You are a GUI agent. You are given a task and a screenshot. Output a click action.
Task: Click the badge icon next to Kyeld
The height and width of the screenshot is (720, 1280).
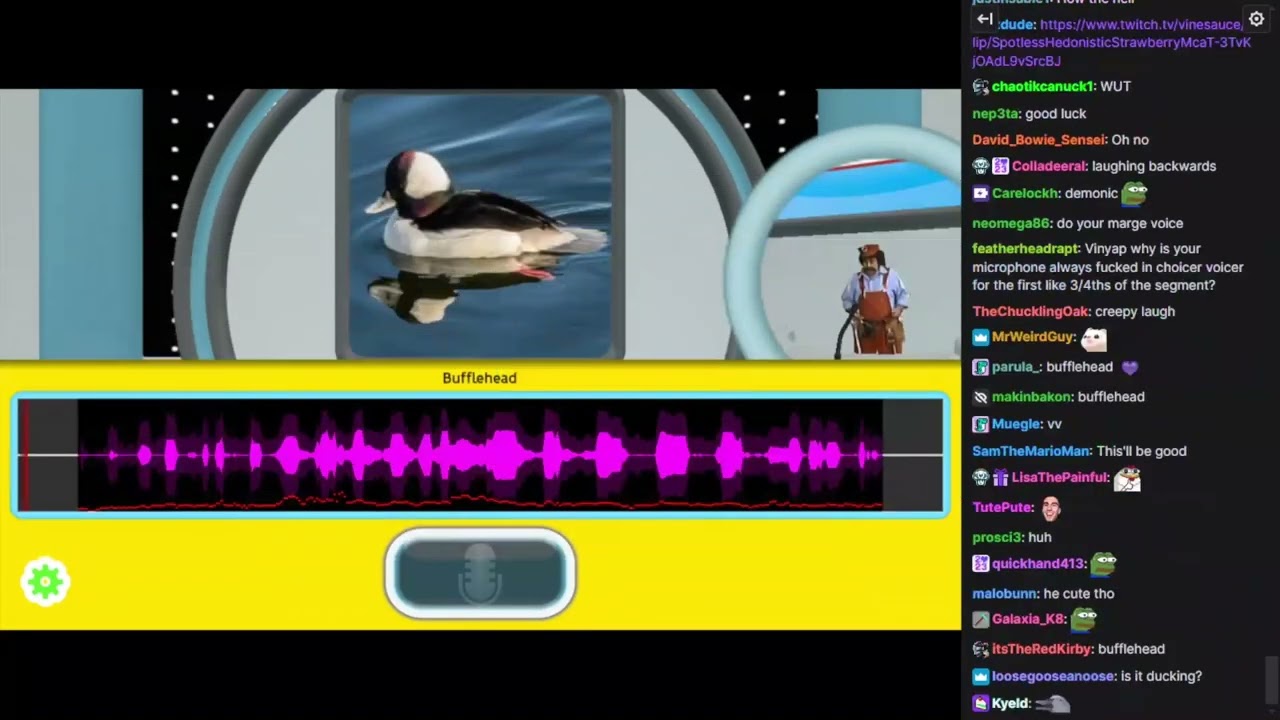pos(980,704)
